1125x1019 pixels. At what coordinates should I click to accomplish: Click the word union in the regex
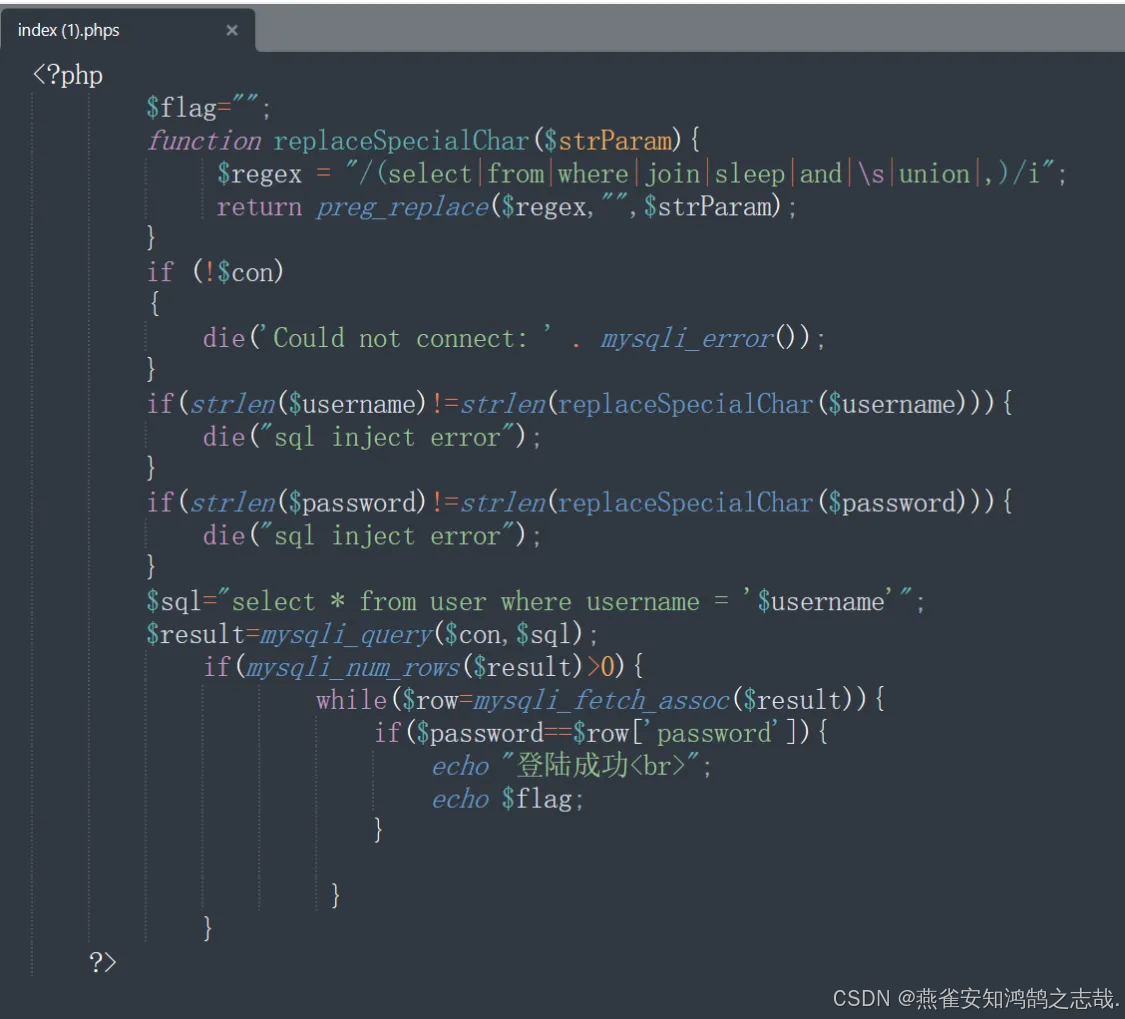pos(933,174)
